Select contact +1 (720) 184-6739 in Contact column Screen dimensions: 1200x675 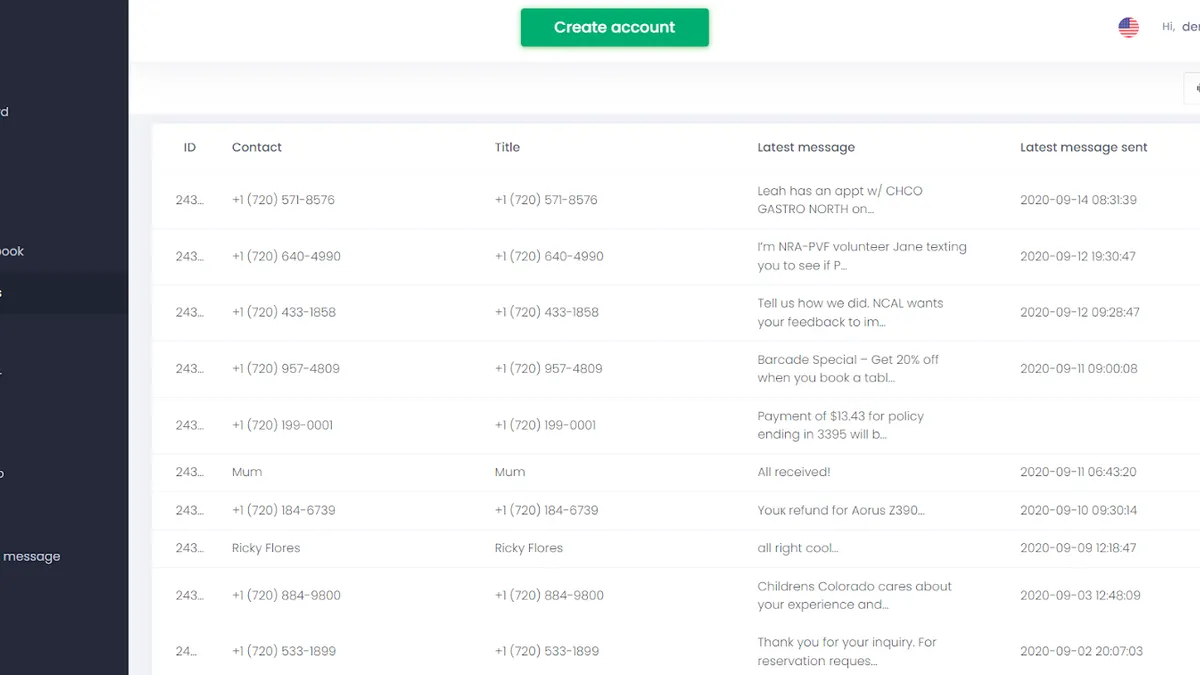click(284, 510)
